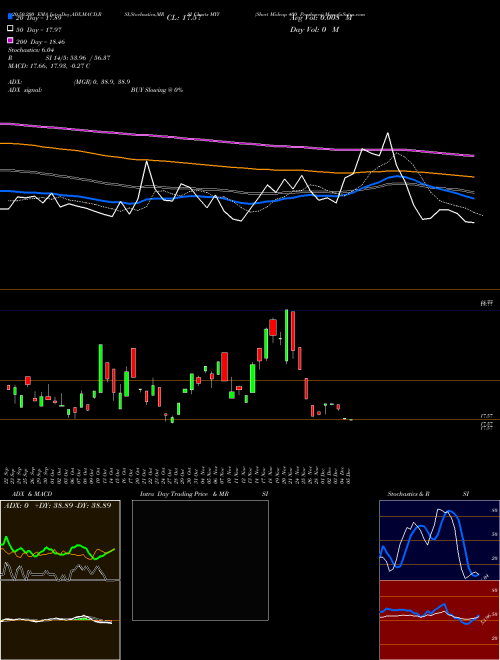
Task: Click the 'ADX & MACD' panel title
Action: 32,494
